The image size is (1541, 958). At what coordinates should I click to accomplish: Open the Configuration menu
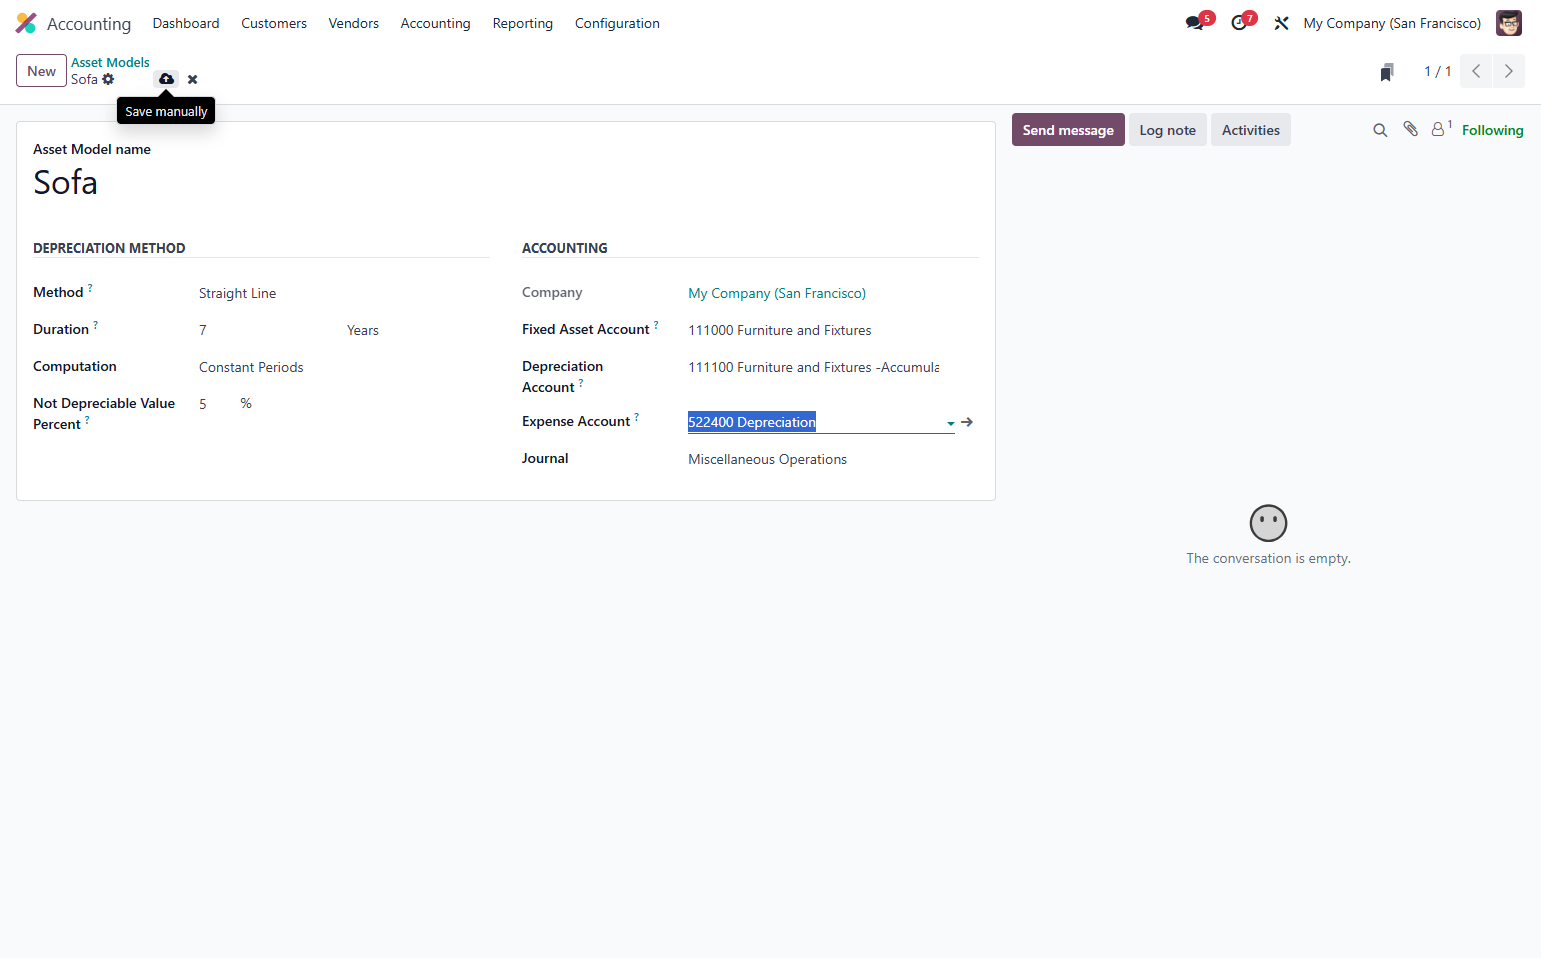click(617, 23)
